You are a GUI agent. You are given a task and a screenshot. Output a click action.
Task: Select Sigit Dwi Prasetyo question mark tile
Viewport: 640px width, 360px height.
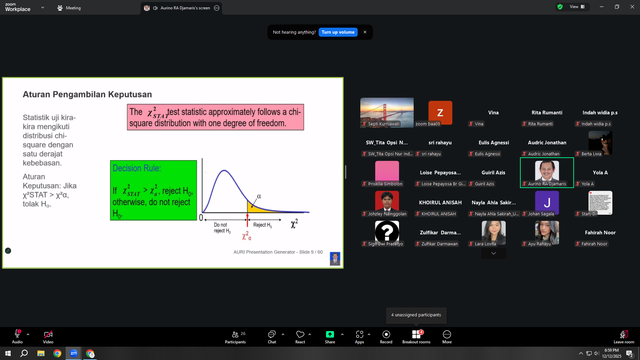[x=387, y=233]
